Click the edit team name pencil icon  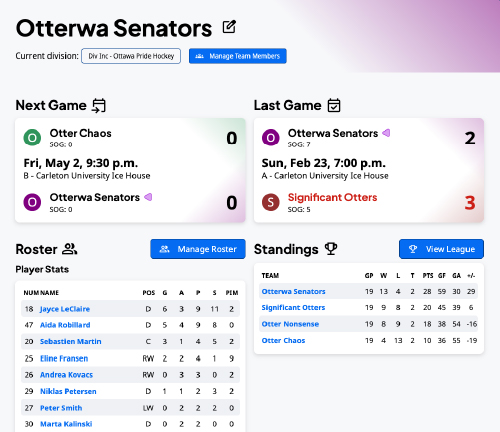(x=229, y=27)
